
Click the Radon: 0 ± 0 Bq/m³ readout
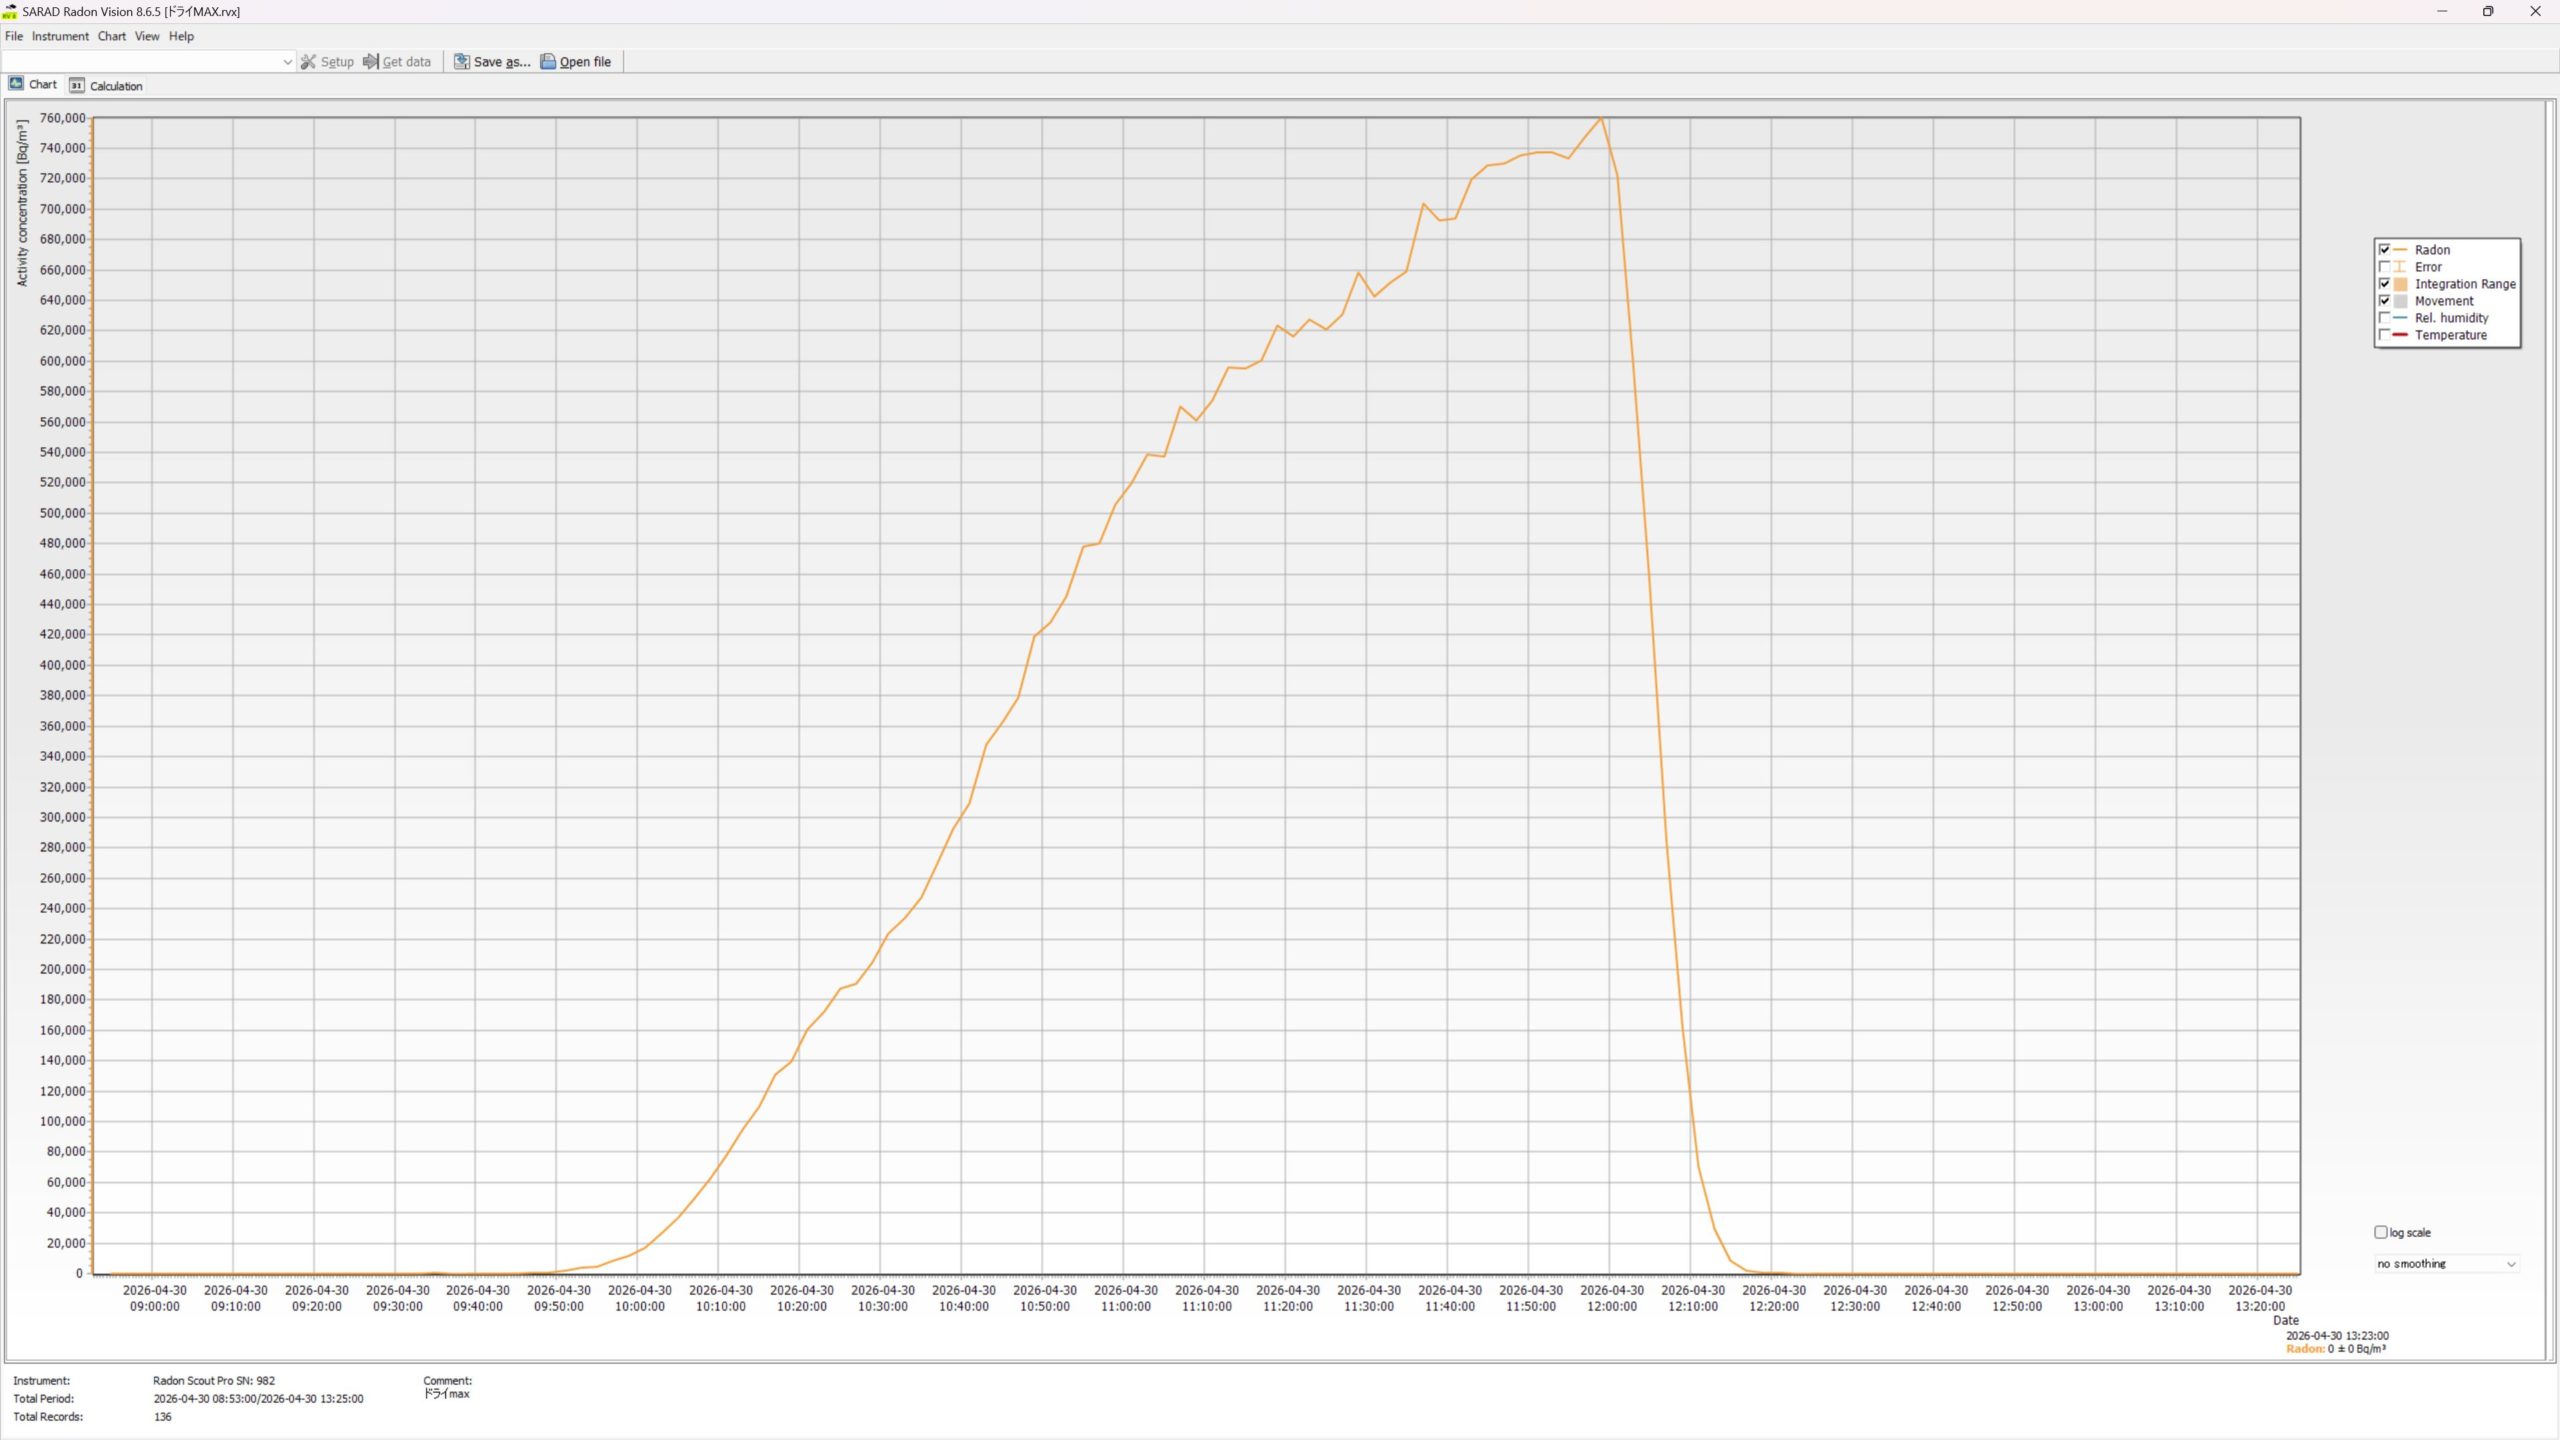coord(2336,1349)
